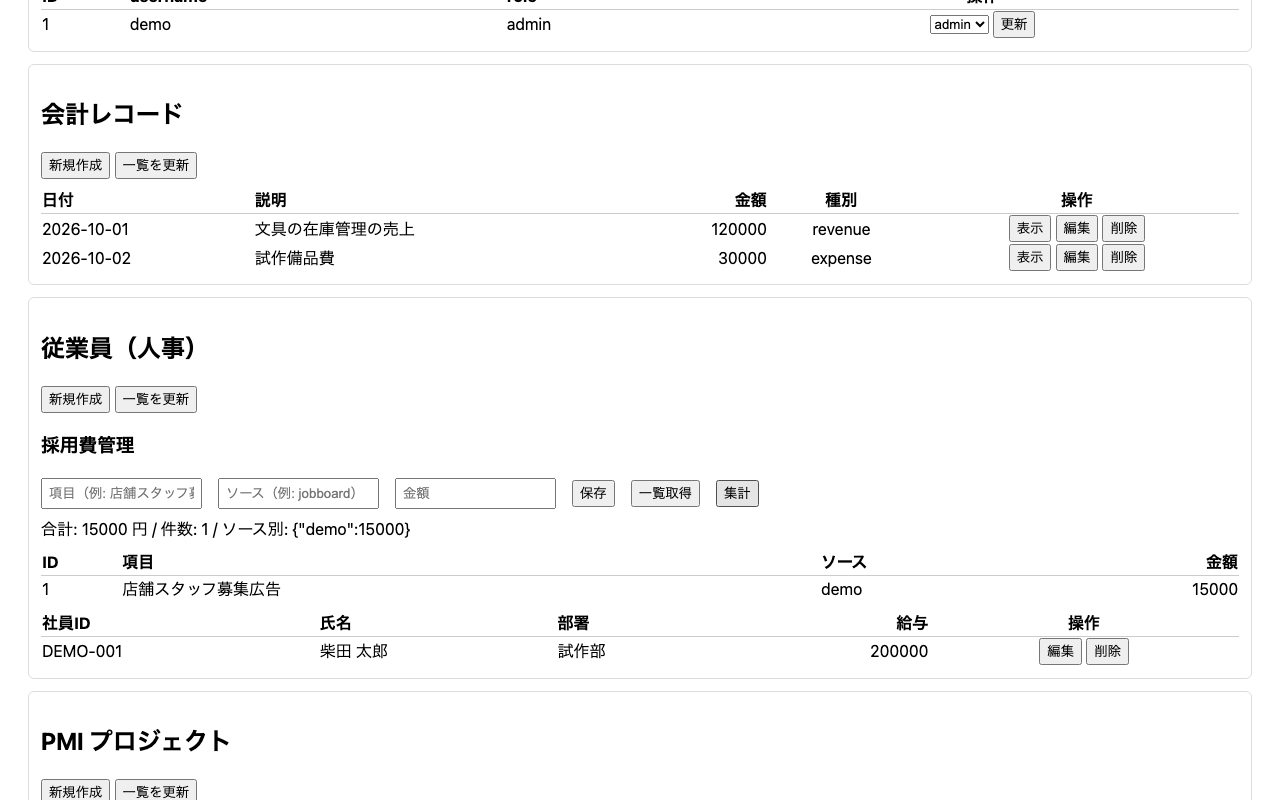Click the amount 30000
Screen dimensions: 1280x800
[x=742, y=258]
